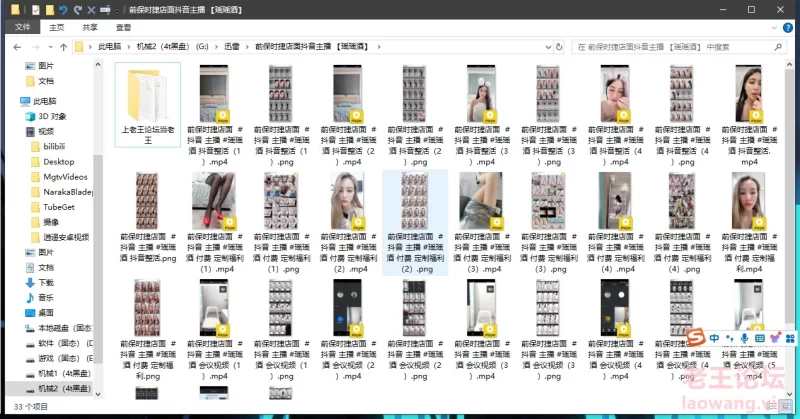Switch to the 共享 ribbon tab
The height and width of the screenshot is (419, 800).
coord(90,28)
